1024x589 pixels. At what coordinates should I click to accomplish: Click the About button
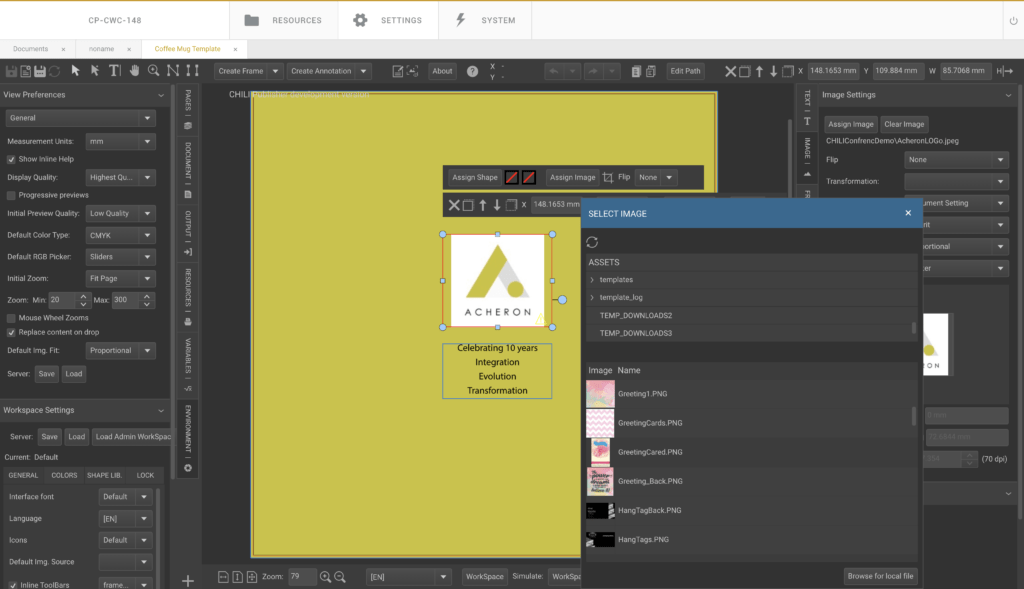coord(442,71)
